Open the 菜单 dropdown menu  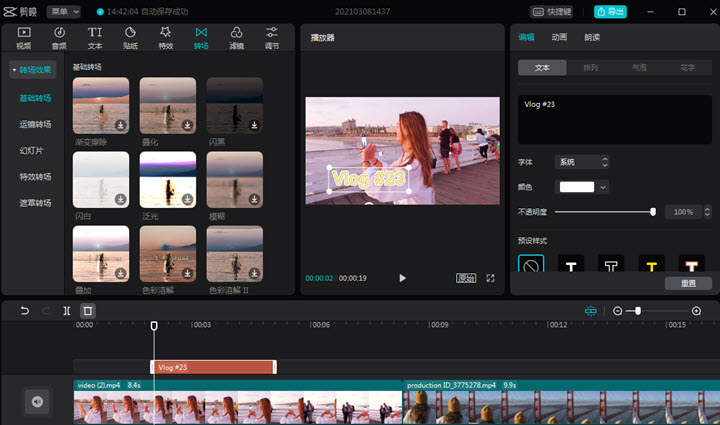(x=62, y=12)
